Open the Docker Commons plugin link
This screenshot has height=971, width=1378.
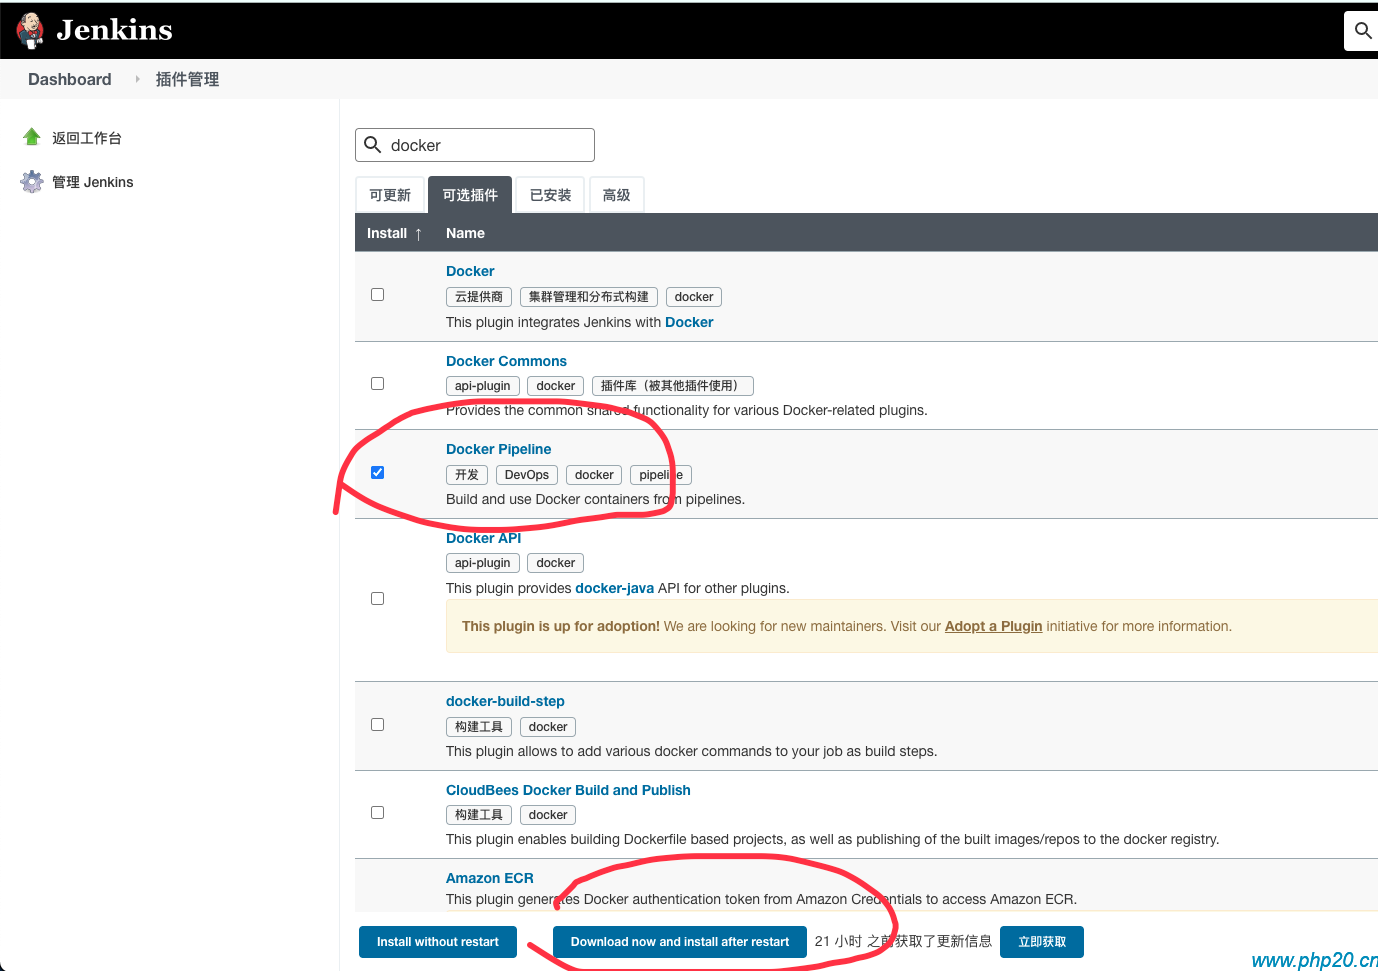tap(506, 361)
